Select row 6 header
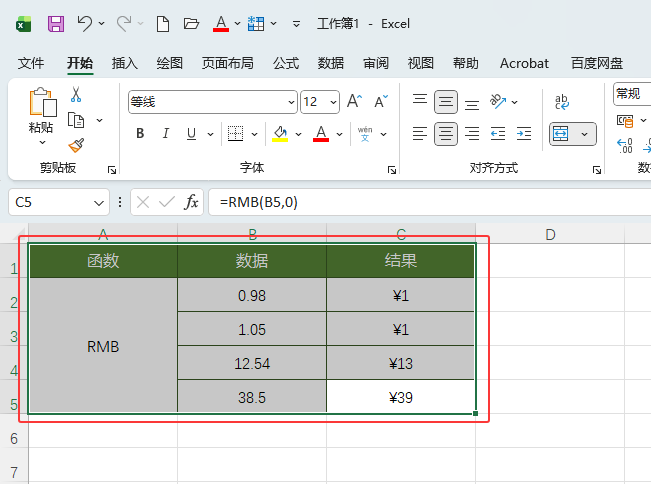Image resolution: width=651 pixels, height=484 pixels. 14,438
